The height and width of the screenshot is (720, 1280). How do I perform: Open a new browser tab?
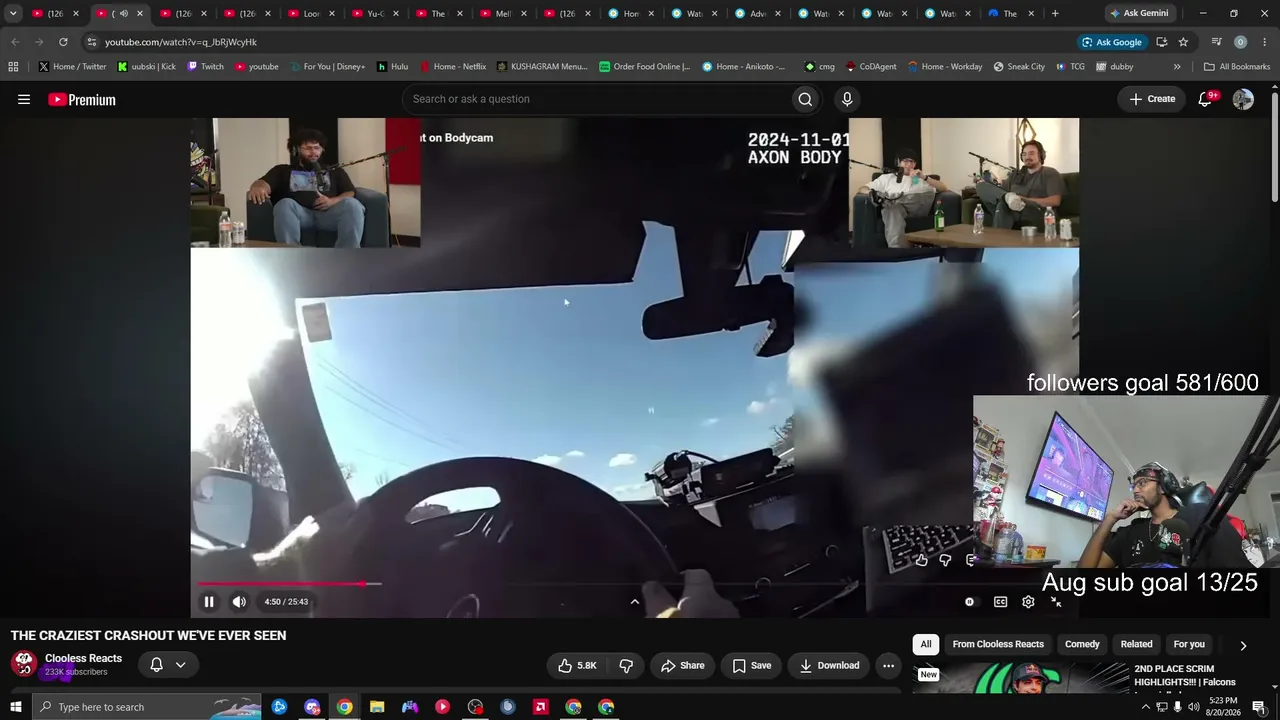coord(1055,13)
